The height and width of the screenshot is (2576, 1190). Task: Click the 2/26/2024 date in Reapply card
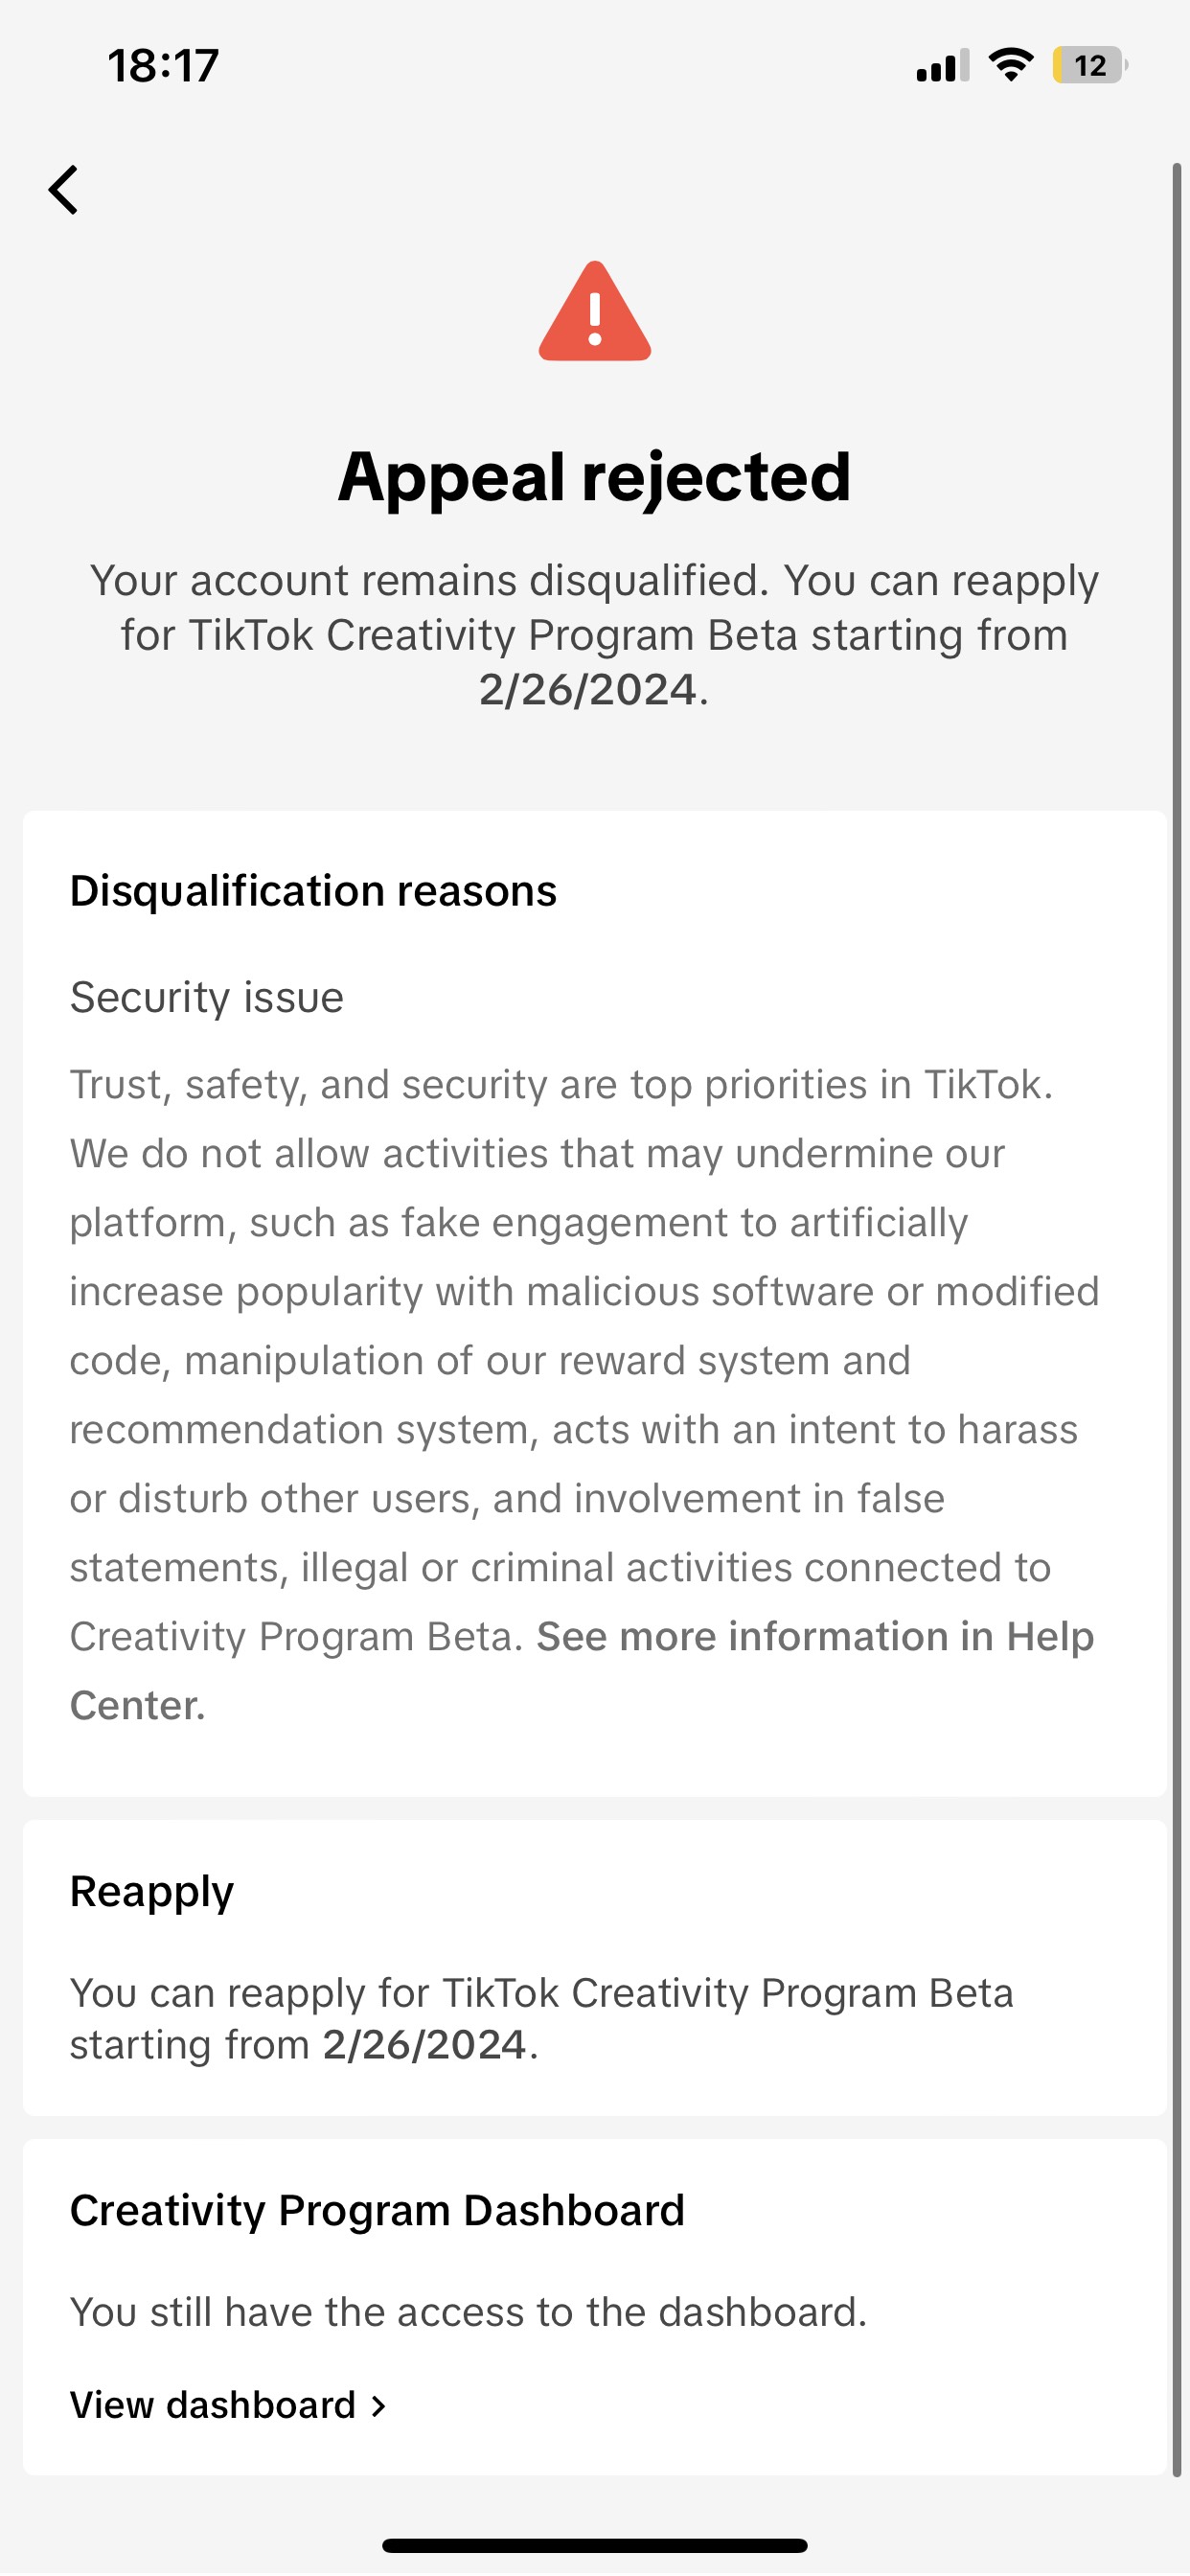425,2045
